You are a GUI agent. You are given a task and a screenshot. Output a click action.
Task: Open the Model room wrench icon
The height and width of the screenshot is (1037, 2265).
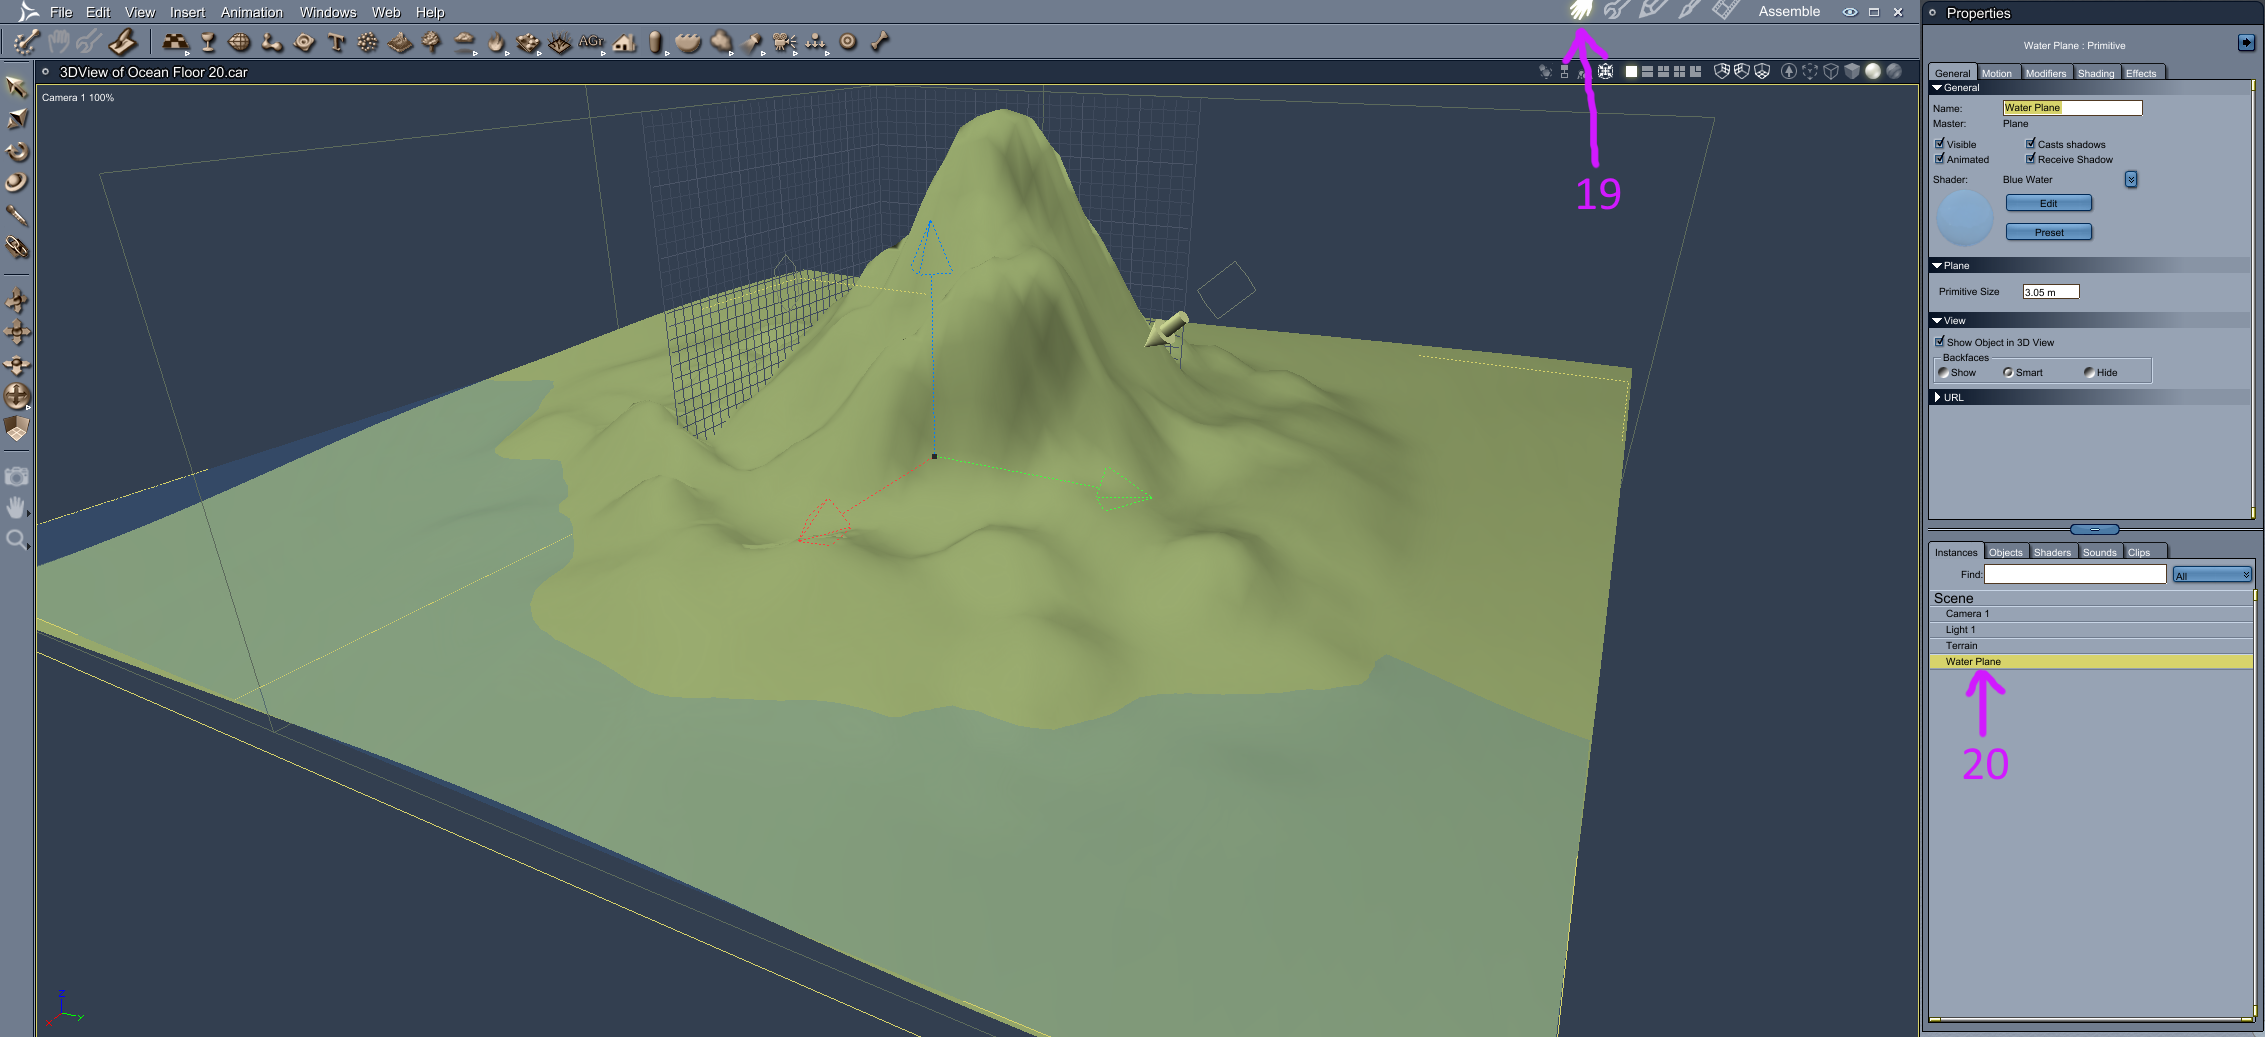(x=1616, y=11)
